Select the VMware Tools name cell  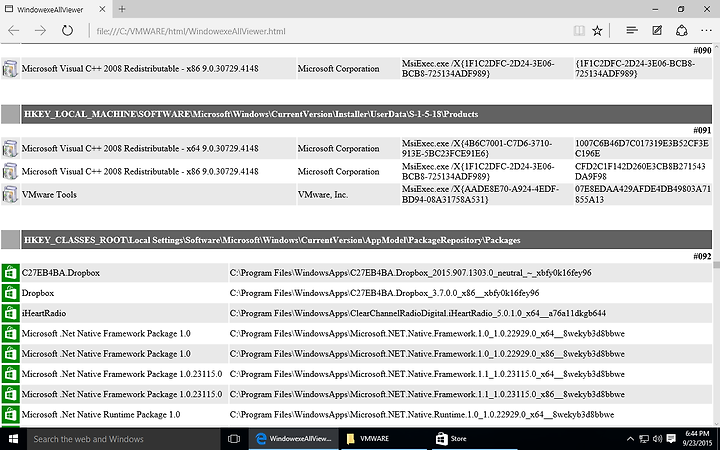[158, 195]
